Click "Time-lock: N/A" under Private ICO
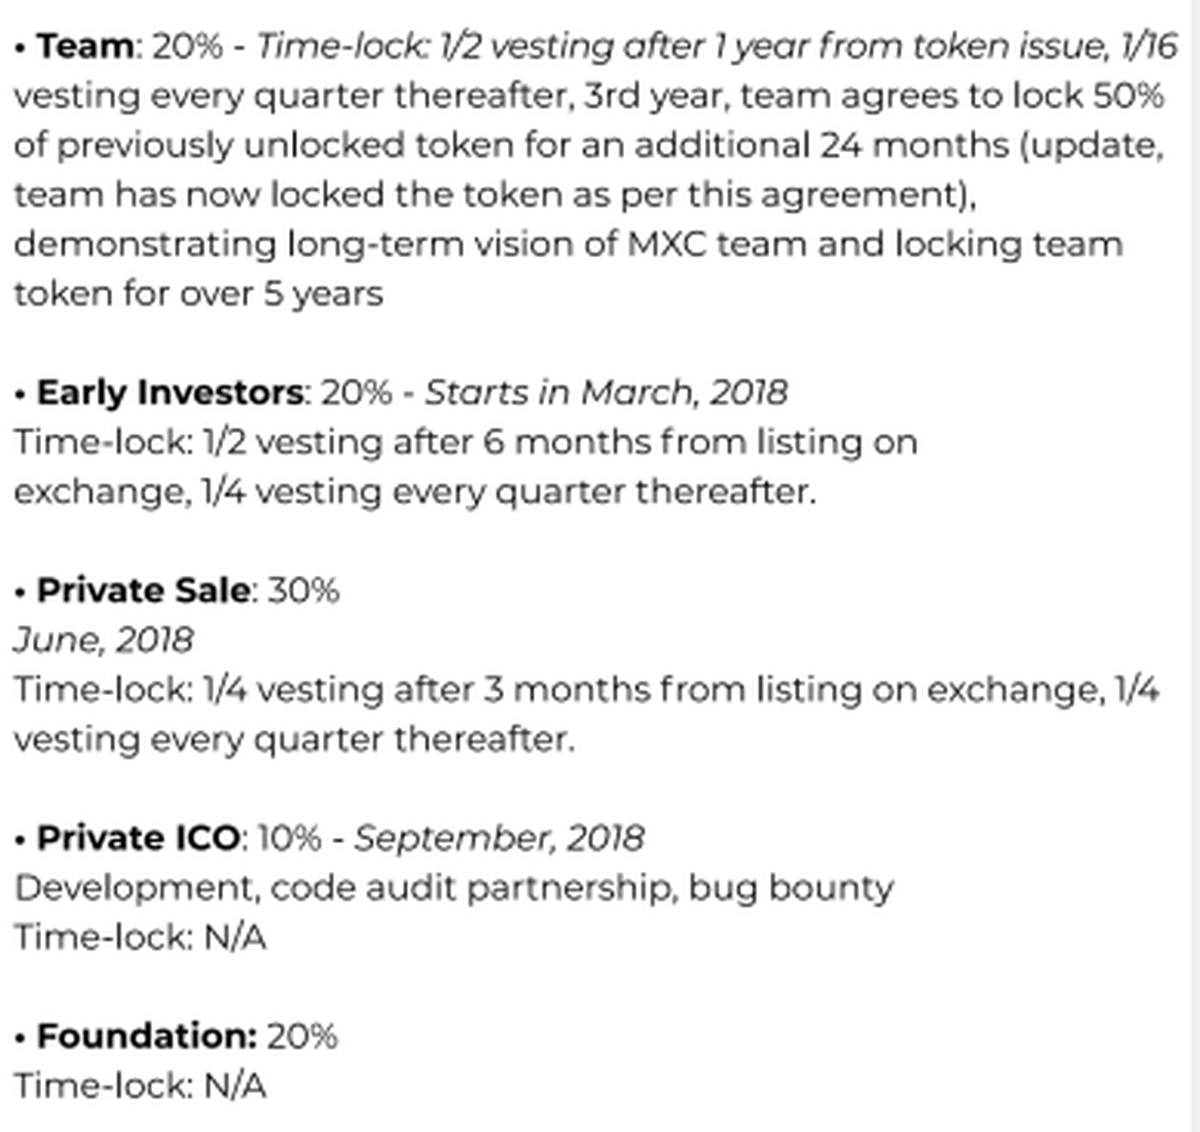1200x1132 pixels. 140,938
